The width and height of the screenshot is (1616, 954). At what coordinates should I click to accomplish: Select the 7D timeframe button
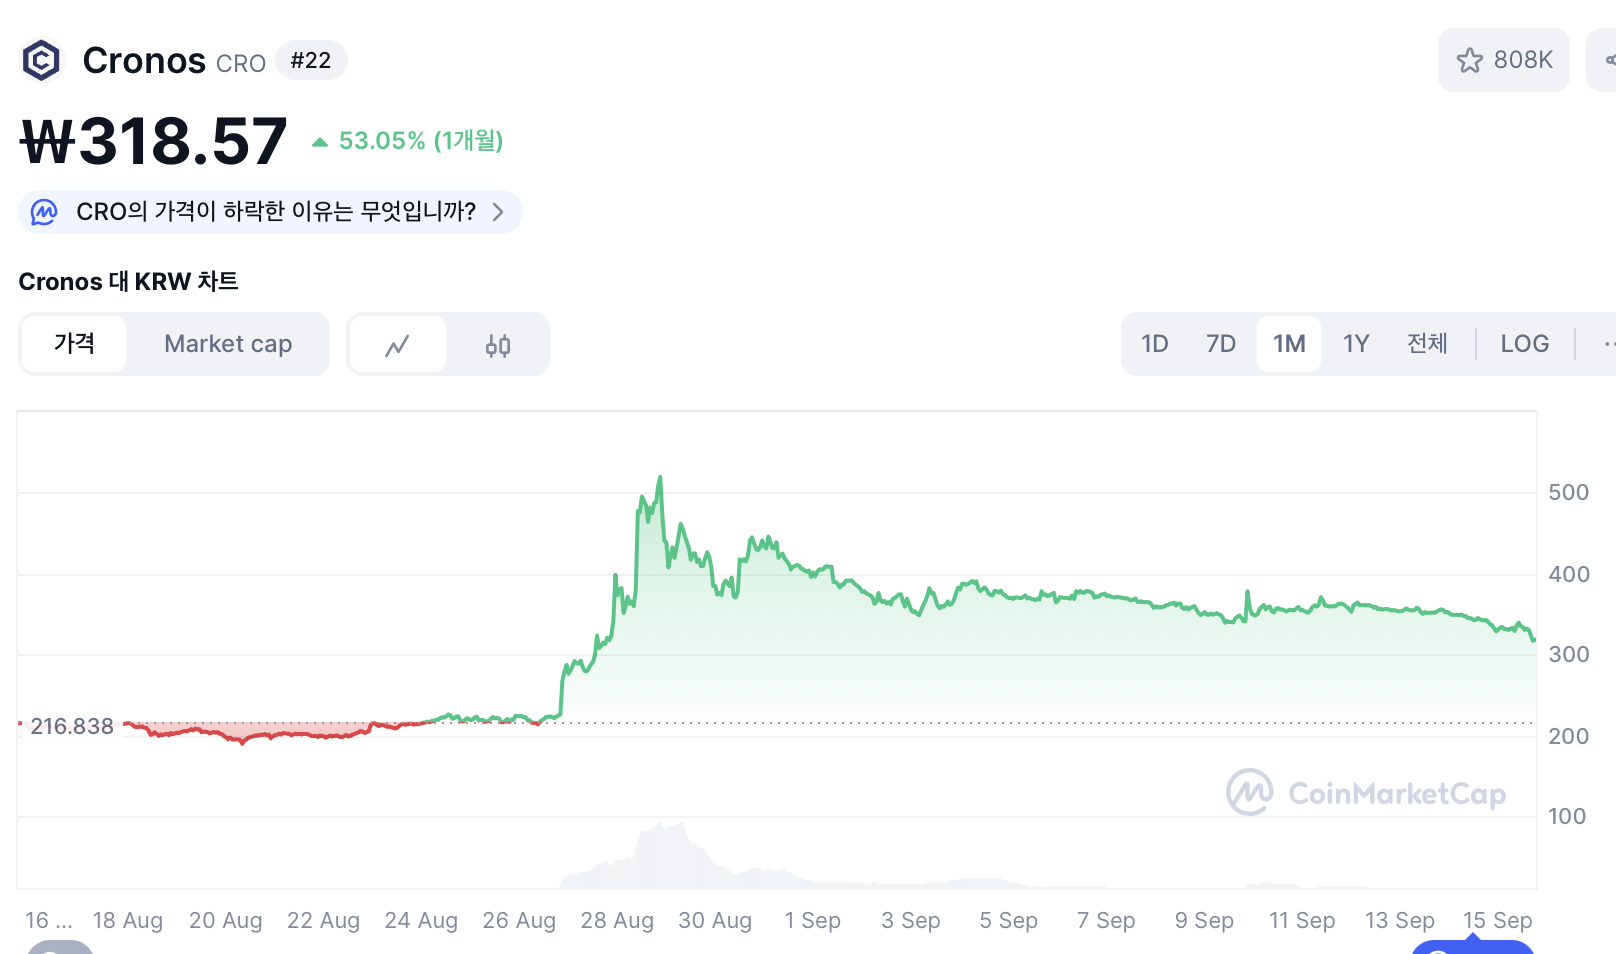[1221, 344]
